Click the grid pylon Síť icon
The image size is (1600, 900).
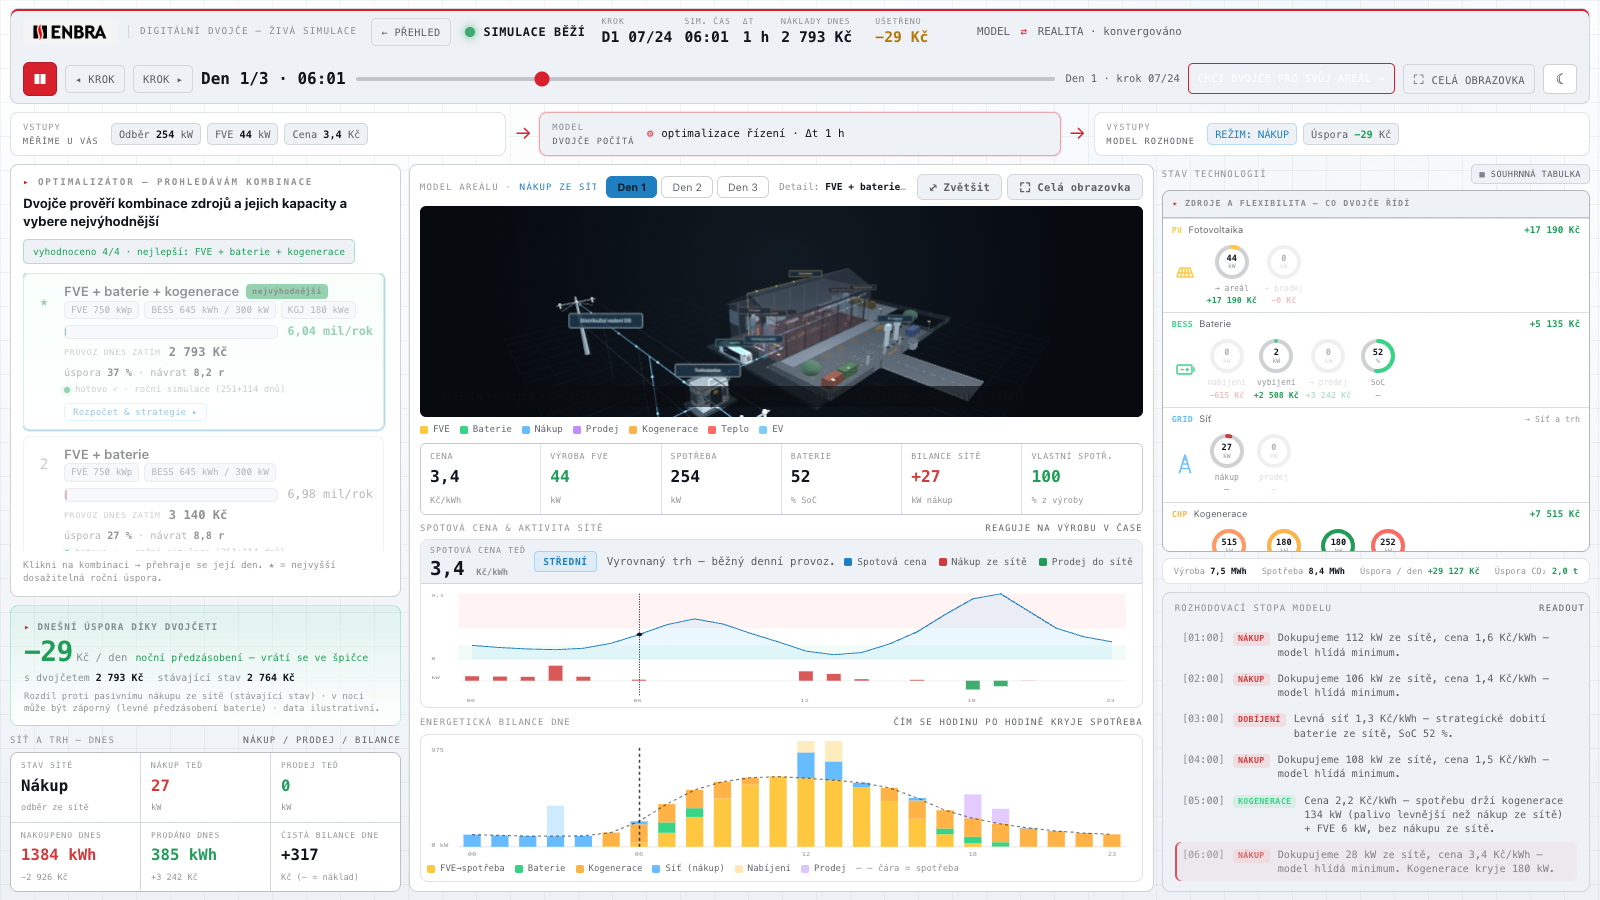pyautogui.click(x=1185, y=464)
